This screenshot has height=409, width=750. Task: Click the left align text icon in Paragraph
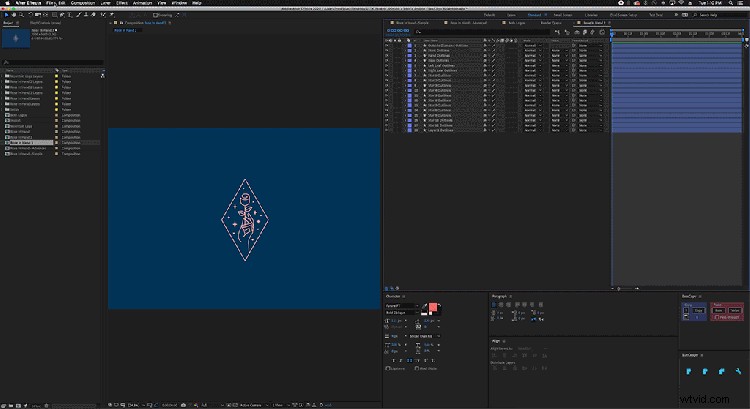pos(494,305)
